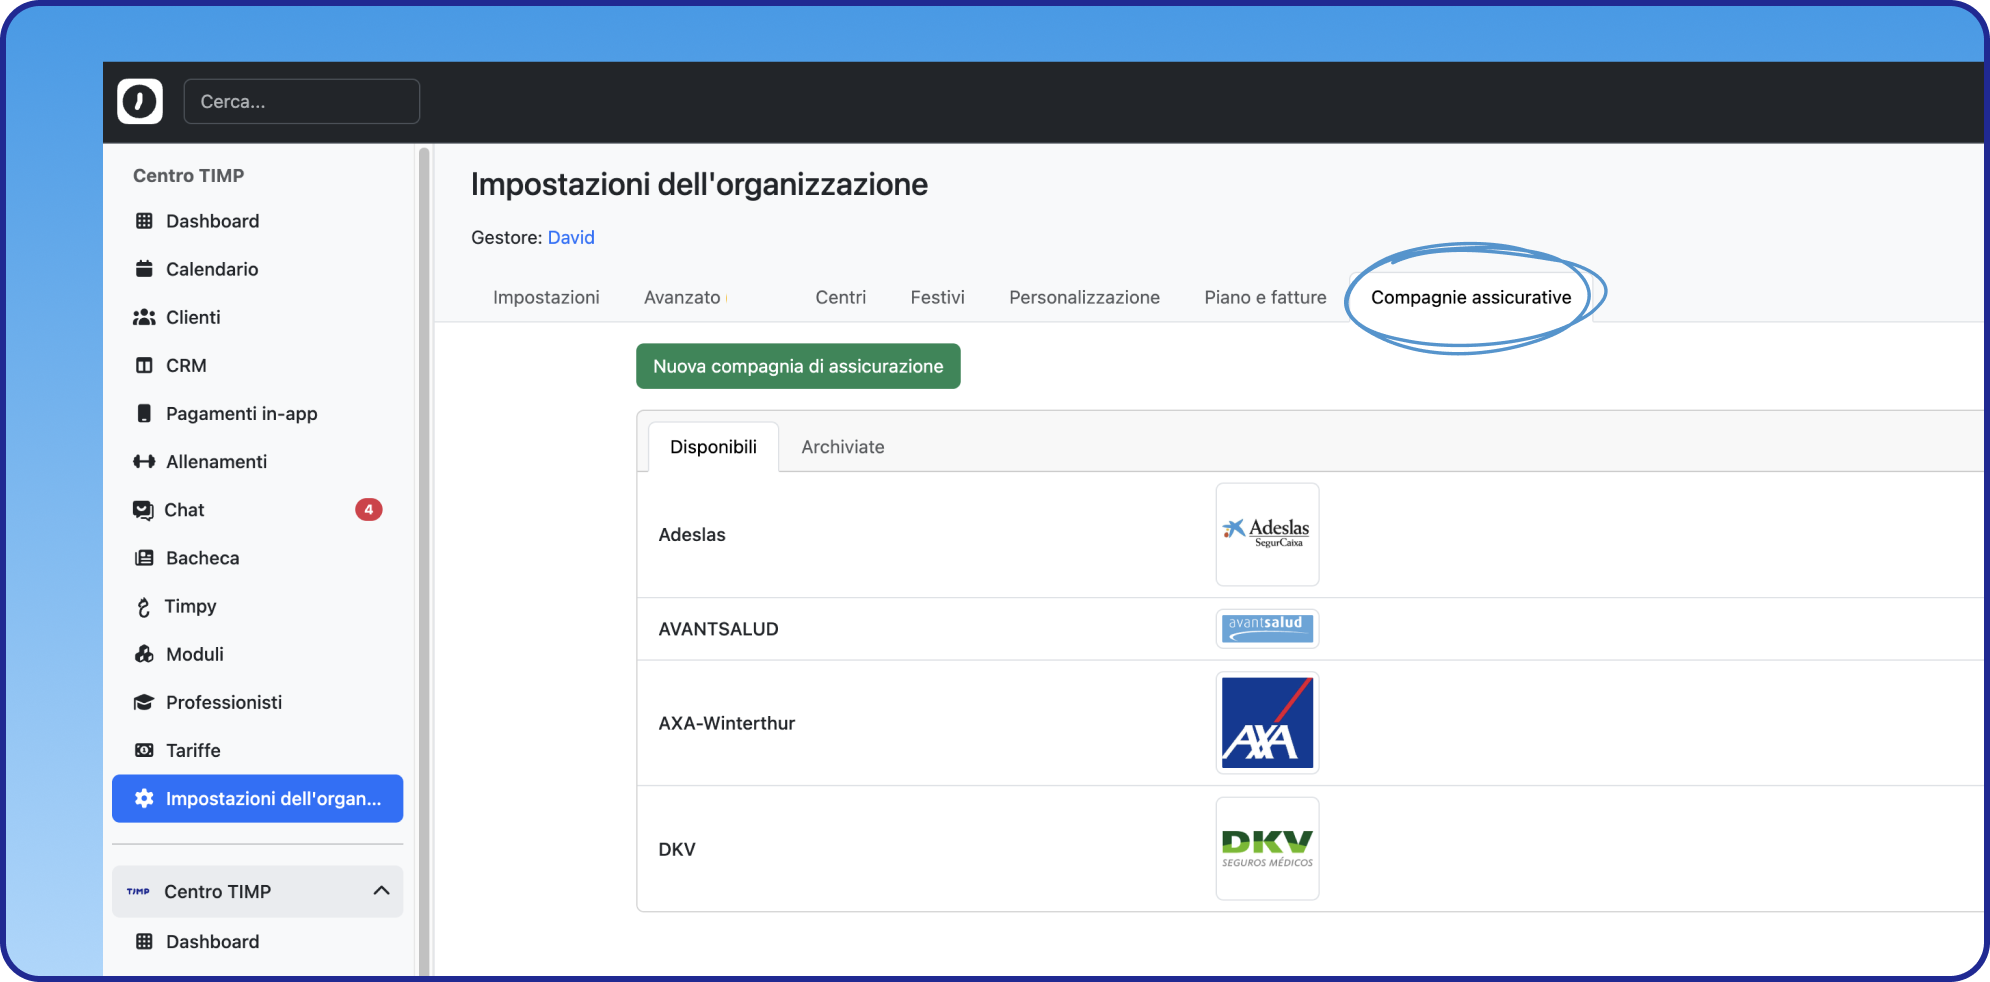
Task: Select the Compagnie assicurative tab
Action: point(1471,297)
